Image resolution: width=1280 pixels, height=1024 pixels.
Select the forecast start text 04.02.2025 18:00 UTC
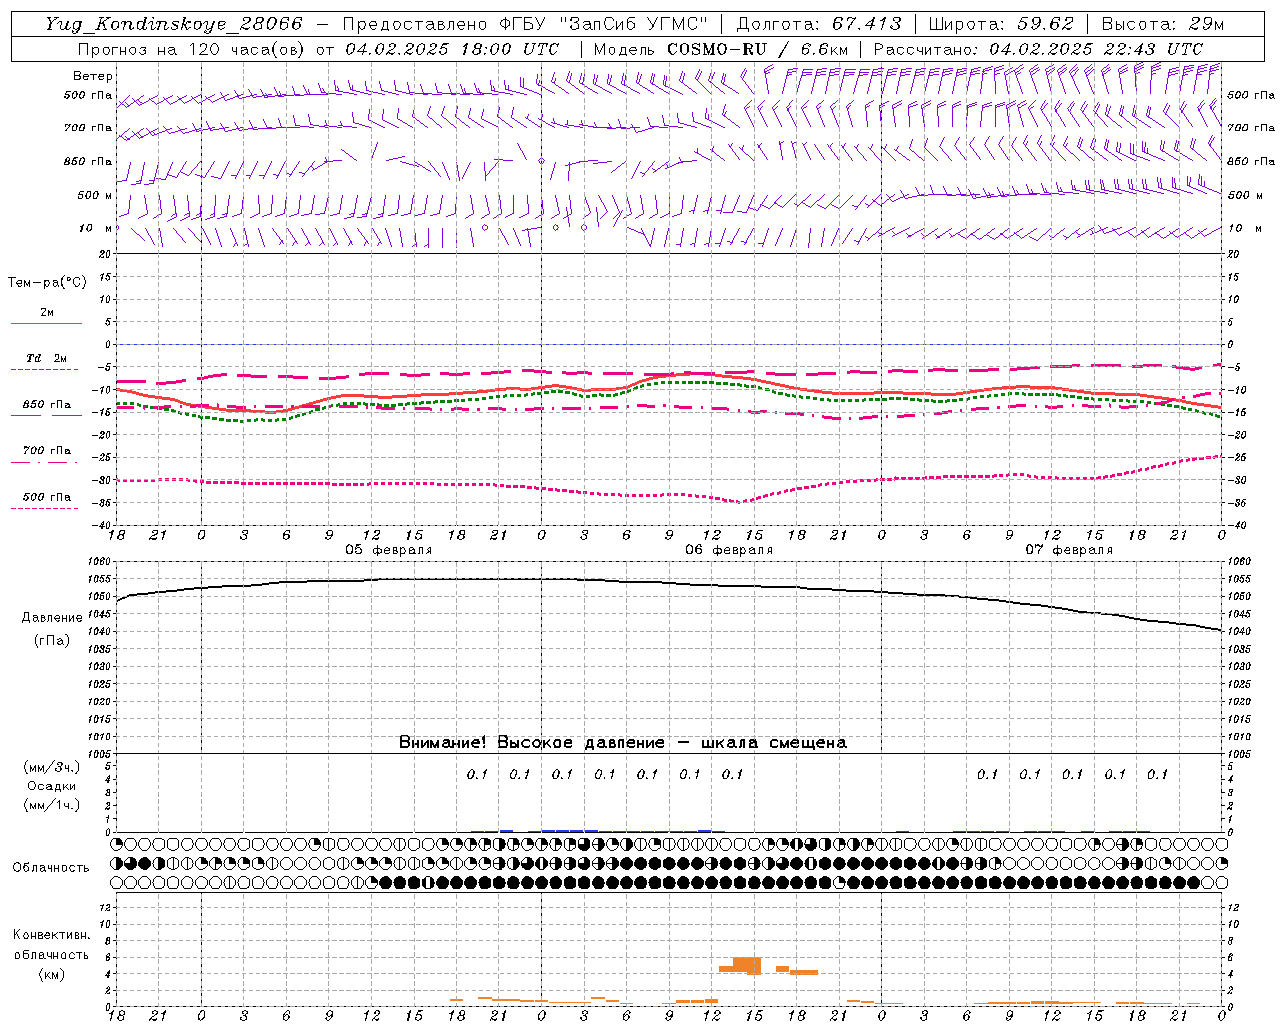point(452,49)
